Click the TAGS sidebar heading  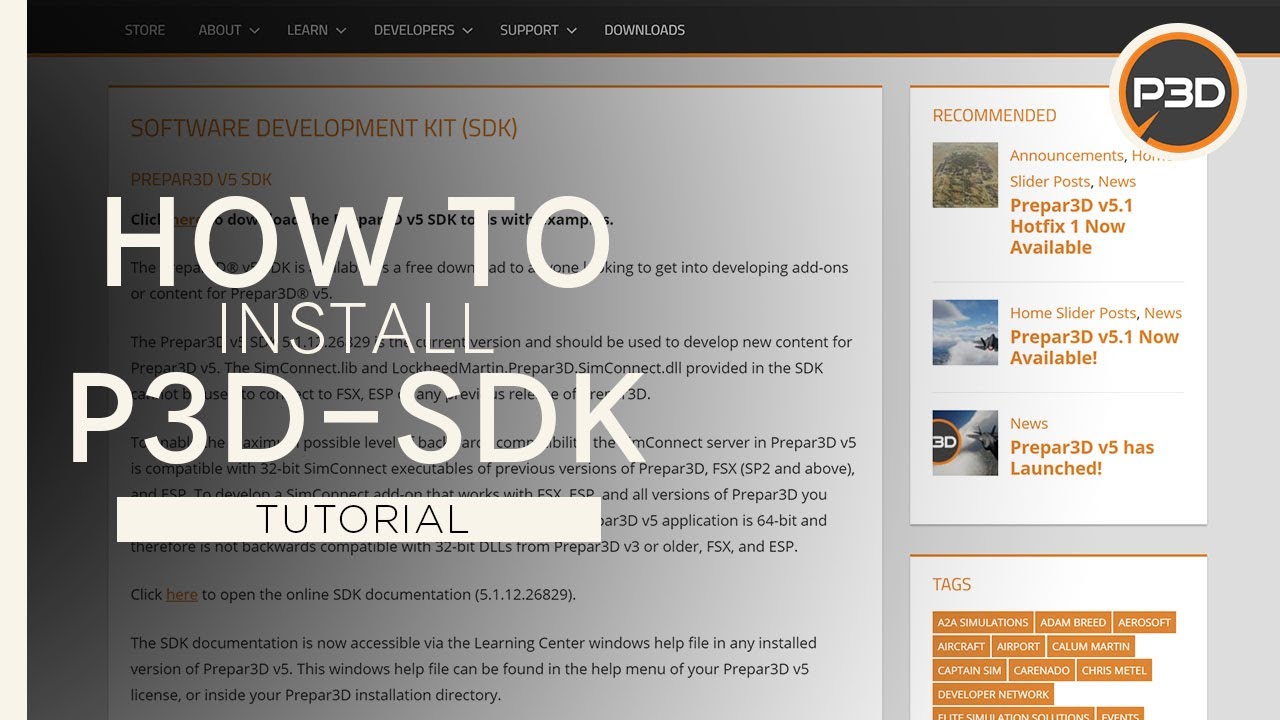click(952, 584)
